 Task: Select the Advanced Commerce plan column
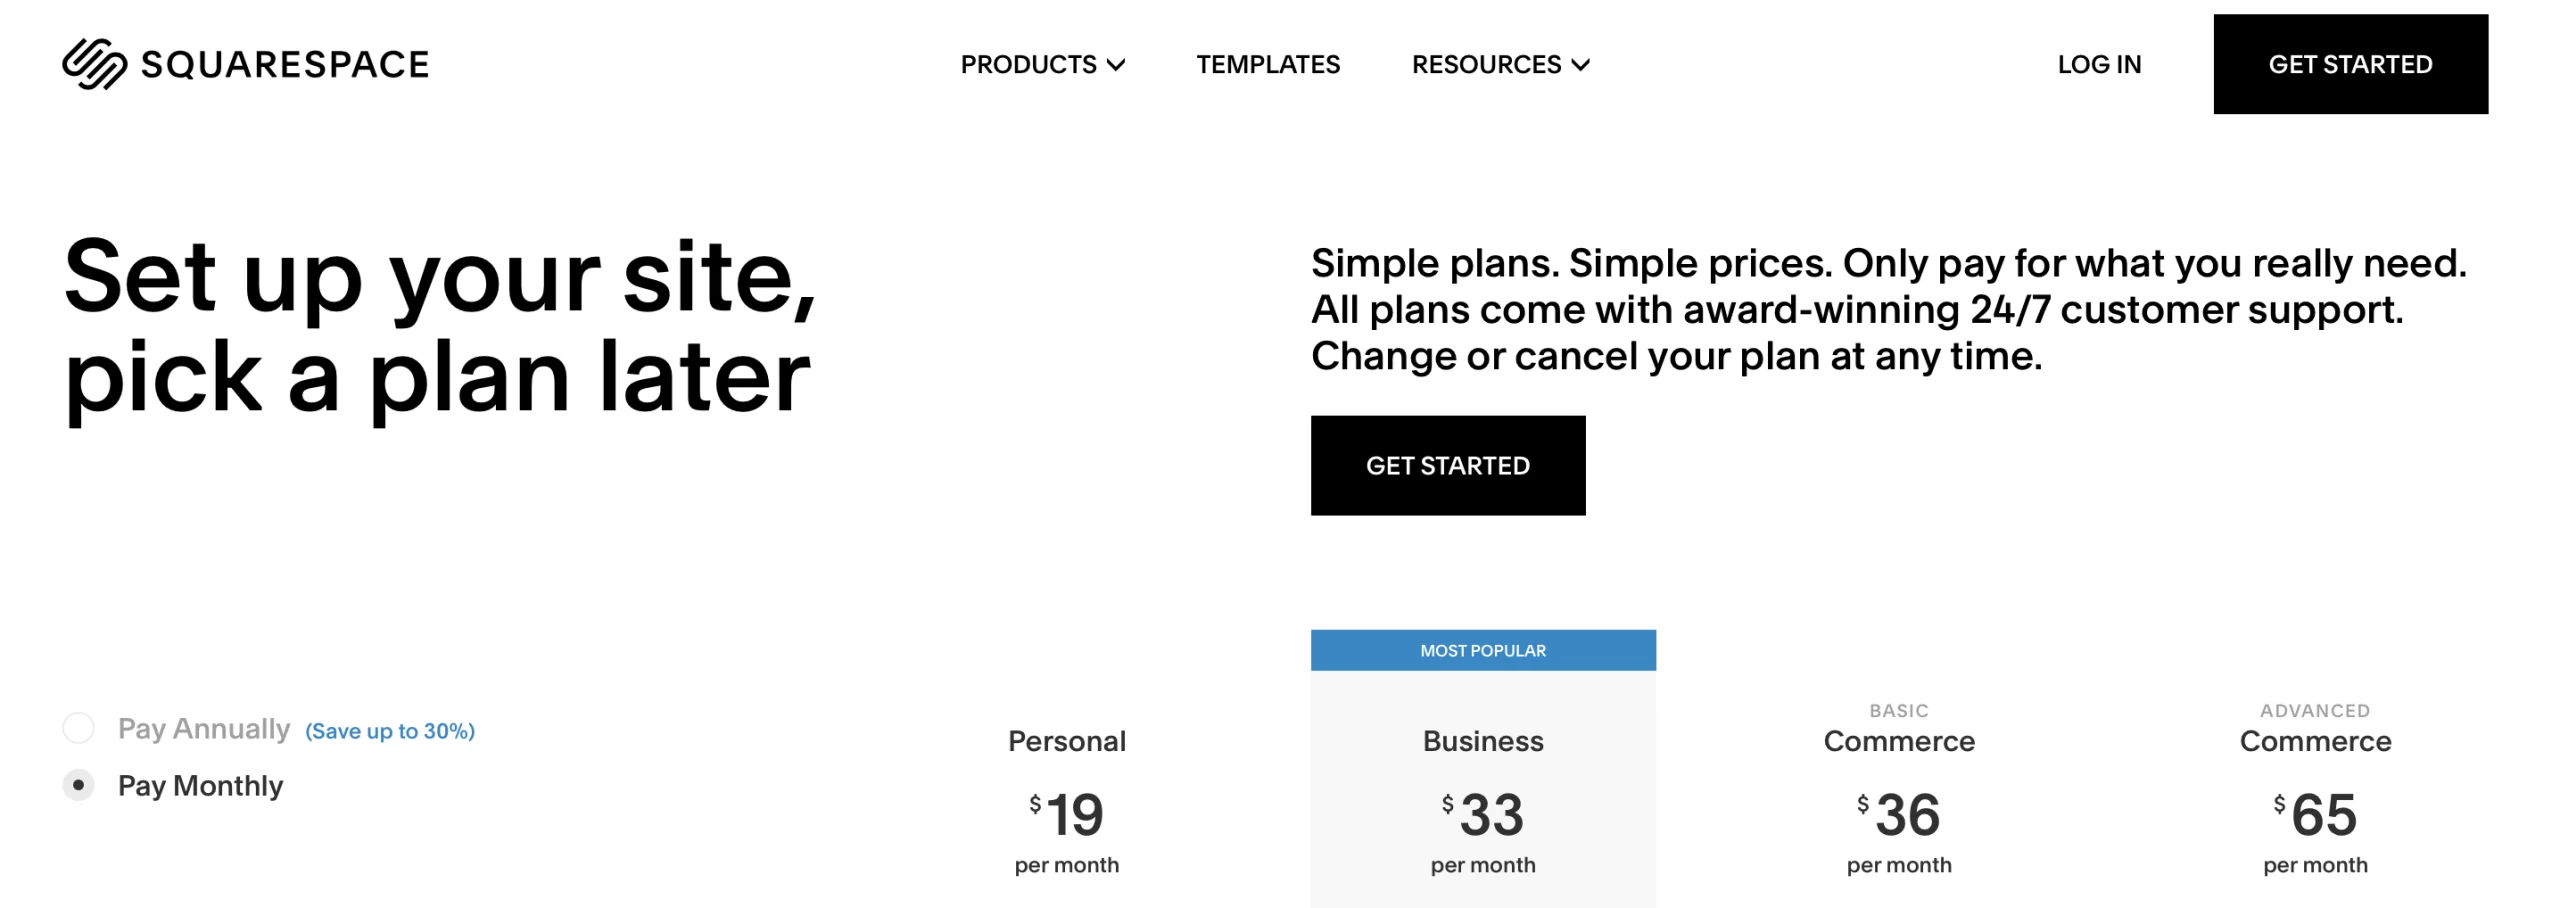click(x=2314, y=741)
